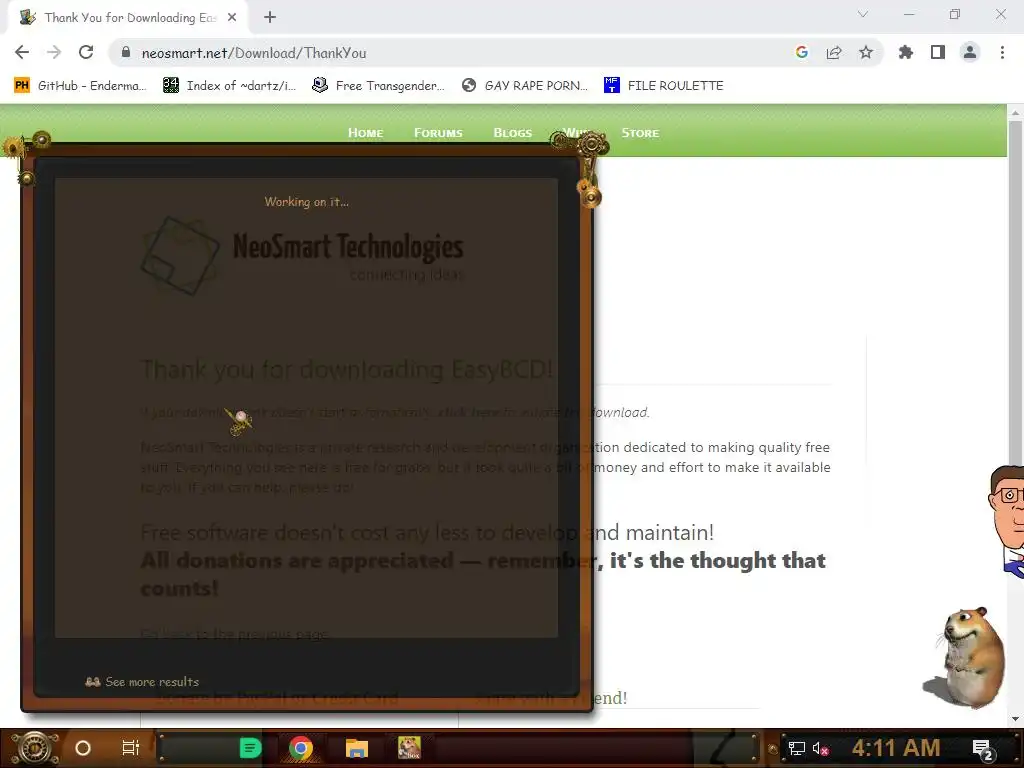The image size is (1024, 768).
Task: Select the Thank You for Downloading tab
Action: tap(127, 18)
